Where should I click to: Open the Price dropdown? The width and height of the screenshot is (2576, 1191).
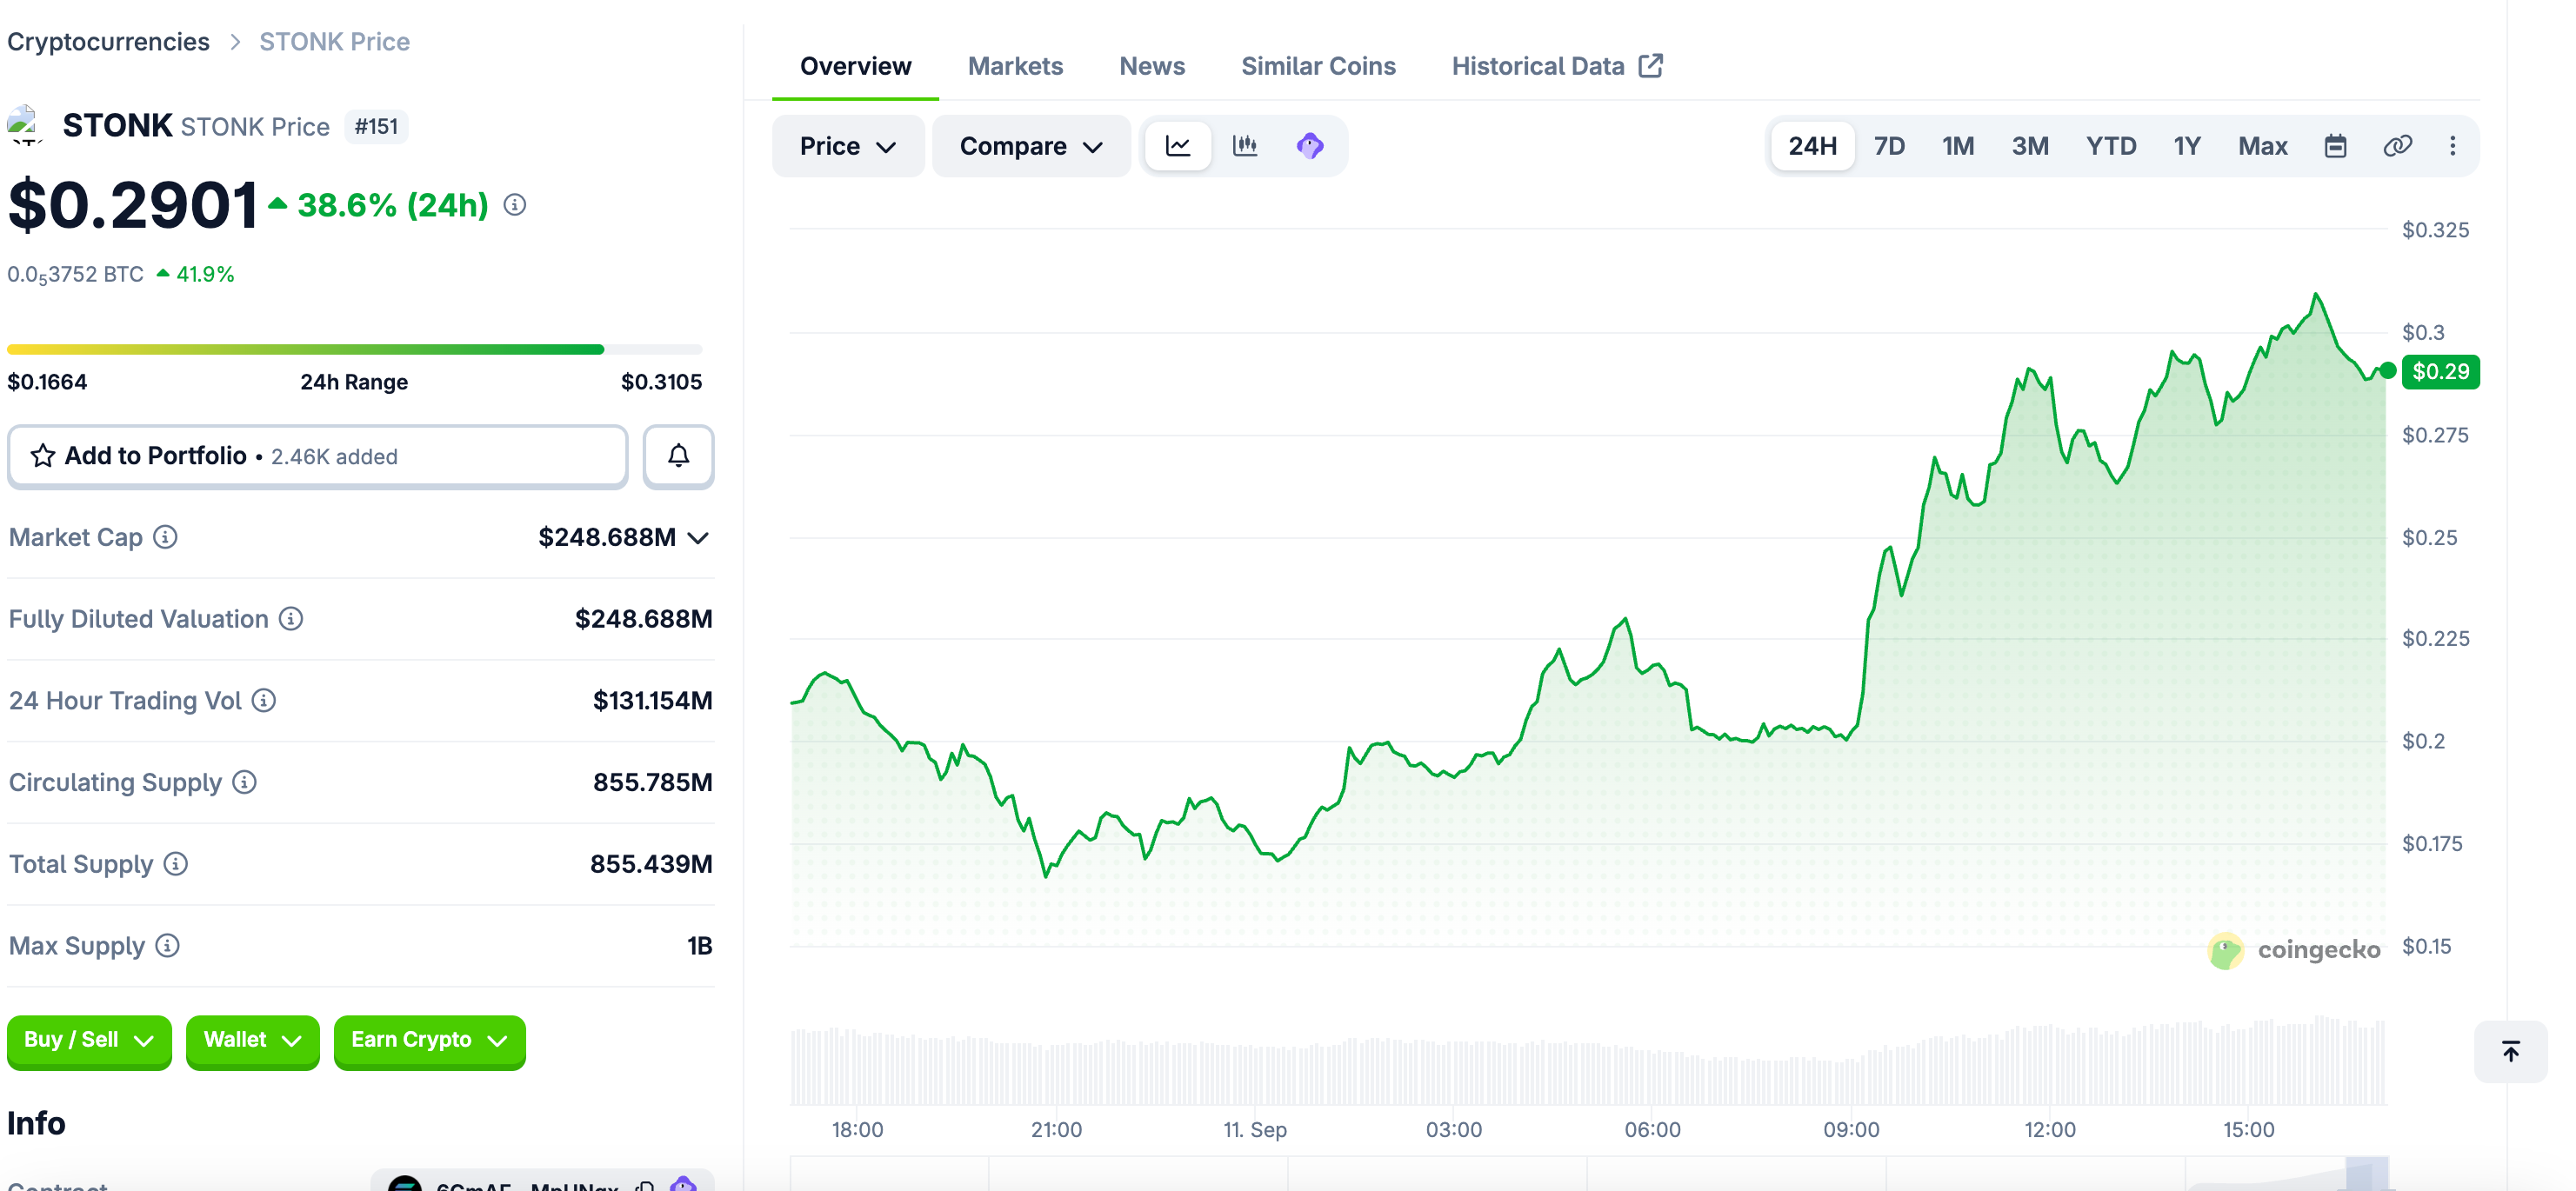[848, 146]
